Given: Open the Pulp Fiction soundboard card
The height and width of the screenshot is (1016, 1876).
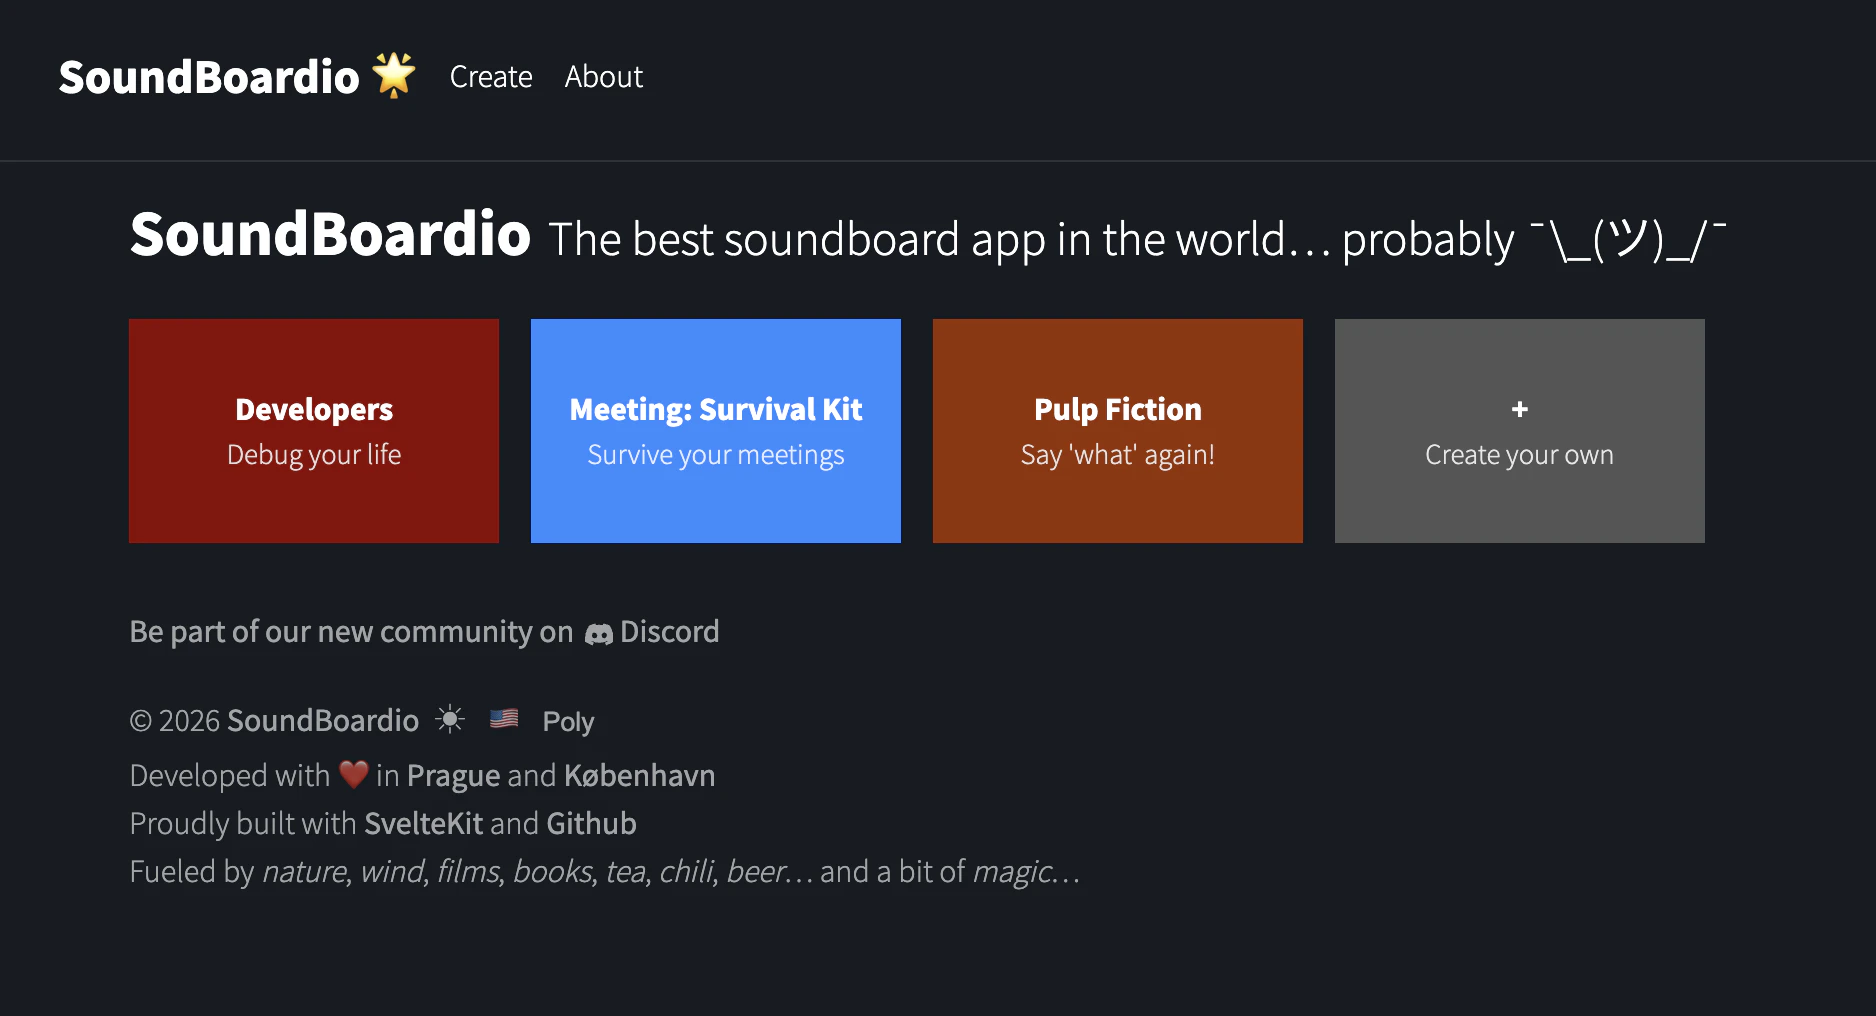Looking at the screenshot, I should click(1118, 431).
